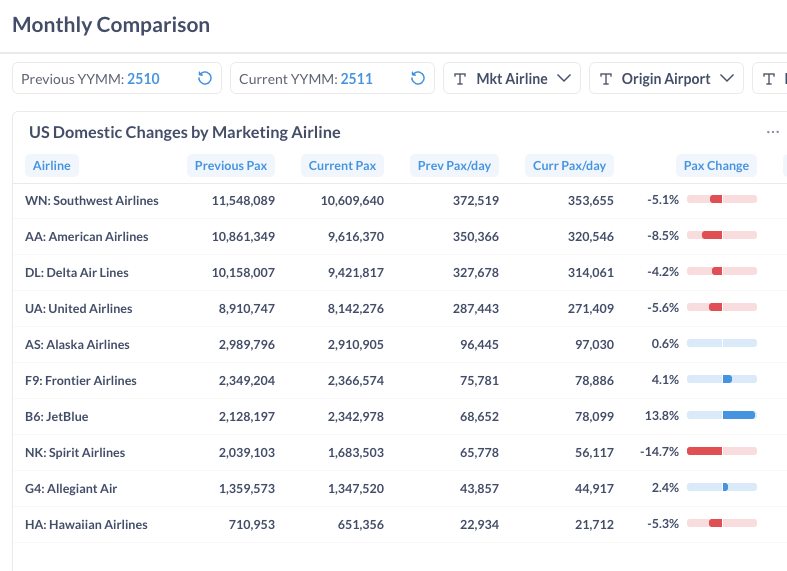Select the WN: Southwest Airlines row label

(92, 201)
